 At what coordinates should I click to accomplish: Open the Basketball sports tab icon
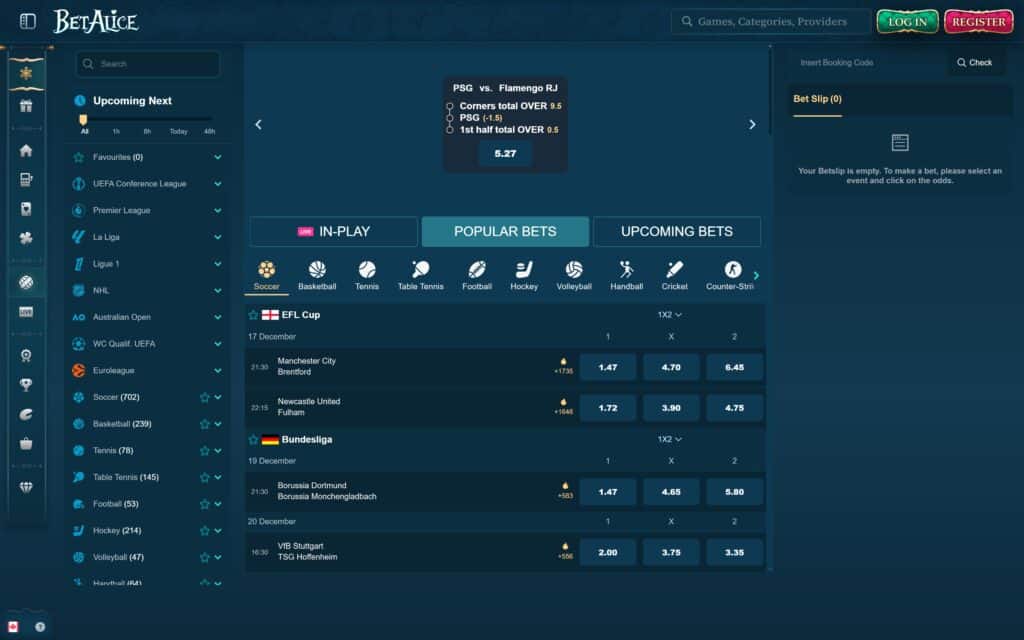point(317,271)
